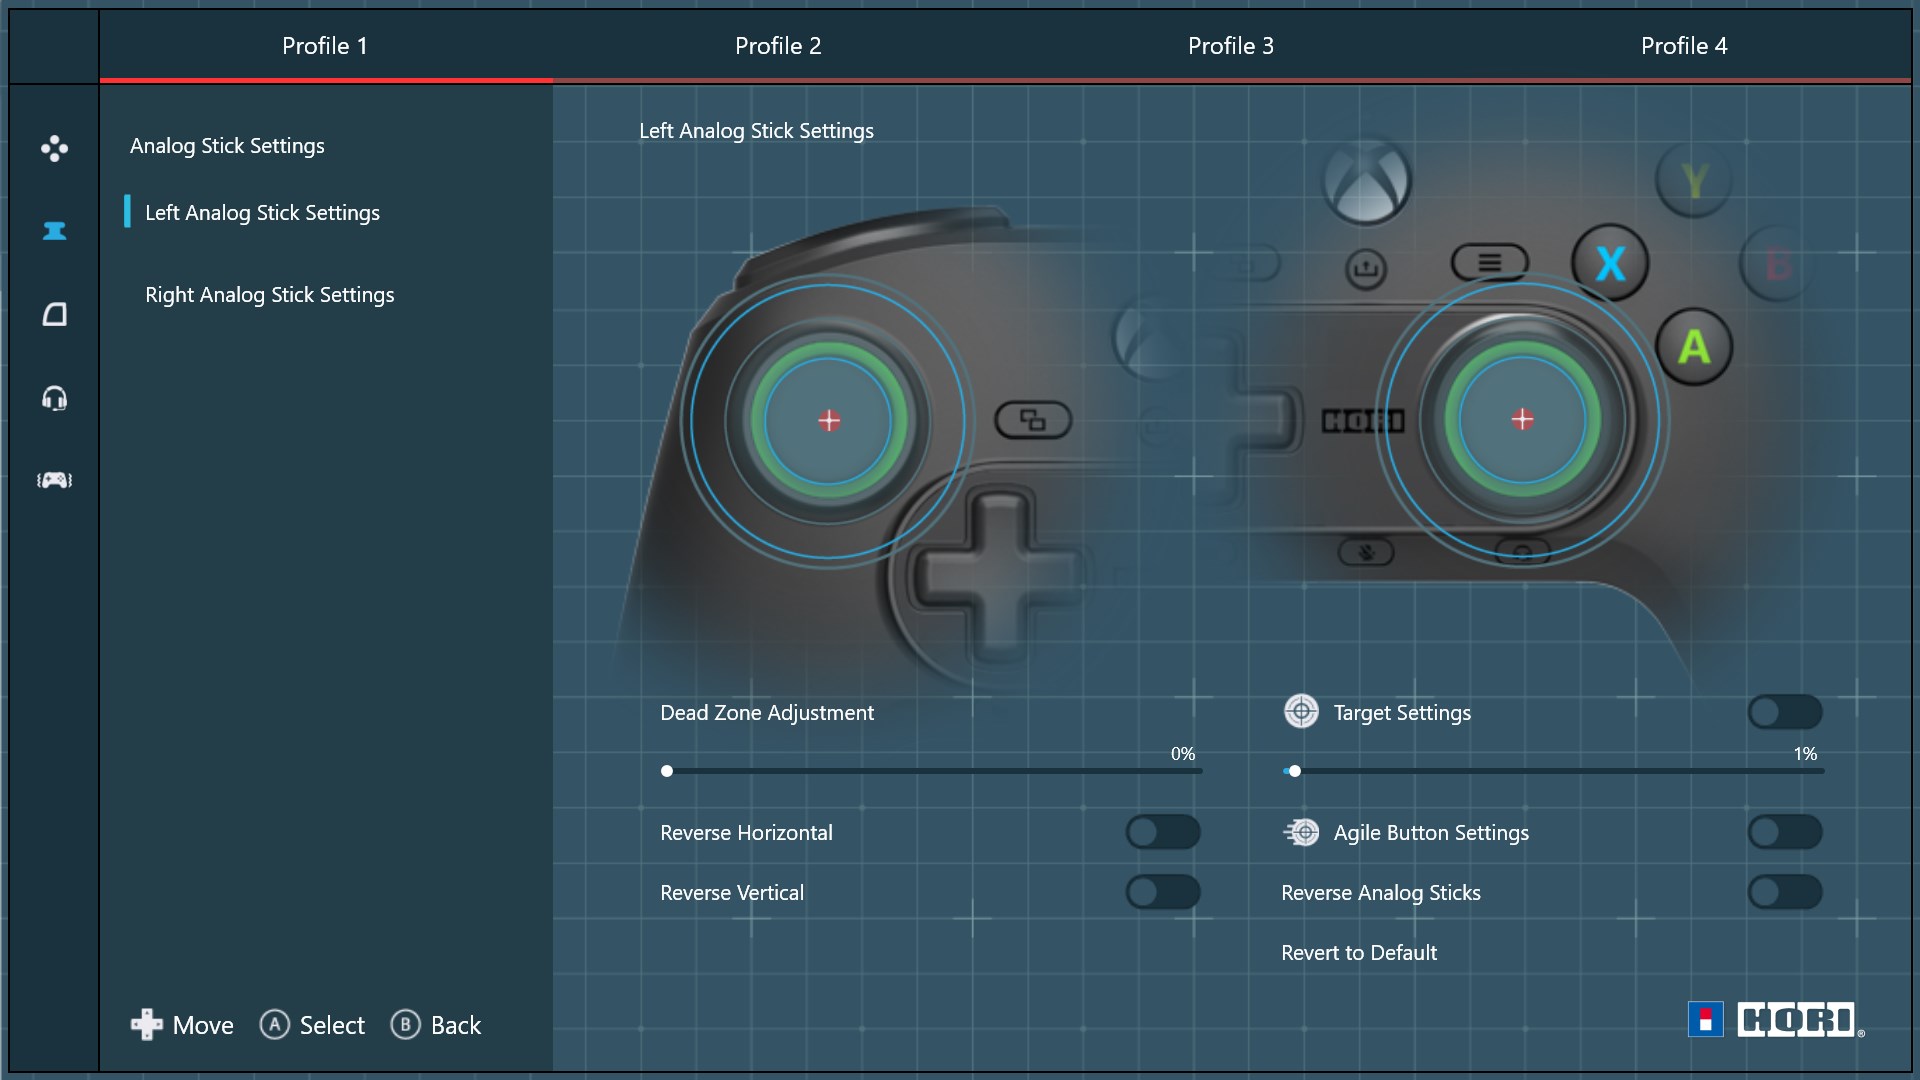Open button assignment sidebar icon
Image resolution: width=1920 pixels, height=1080 pixels.
point(54,149)
